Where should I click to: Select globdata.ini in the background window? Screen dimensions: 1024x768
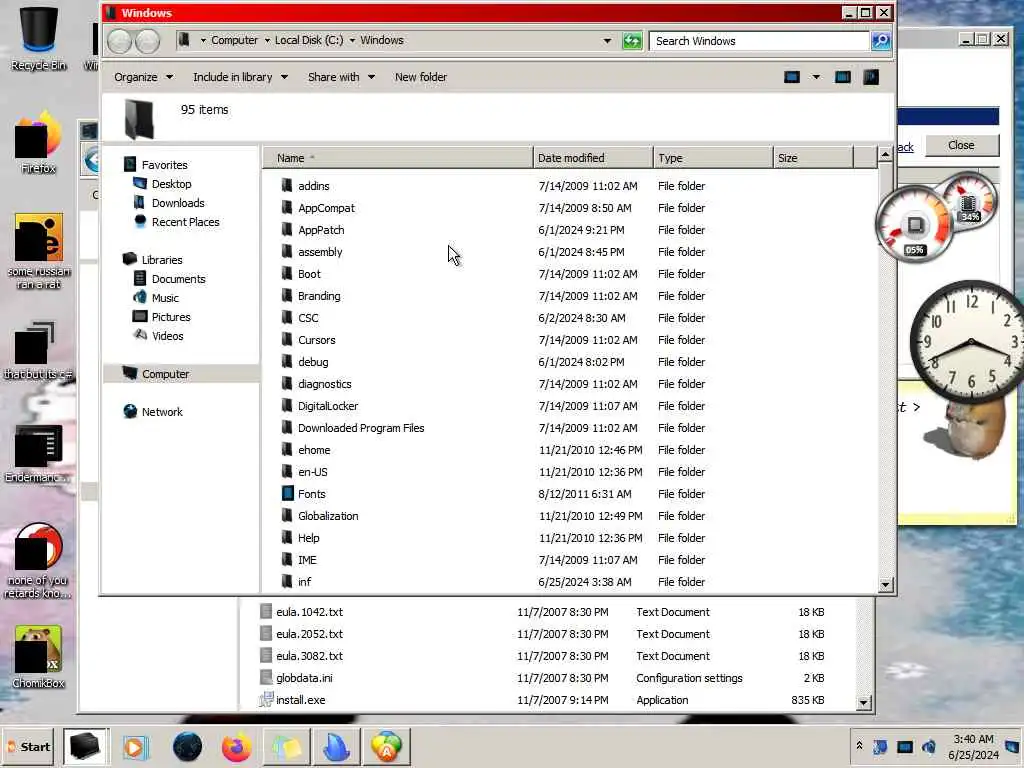point(304,678)
